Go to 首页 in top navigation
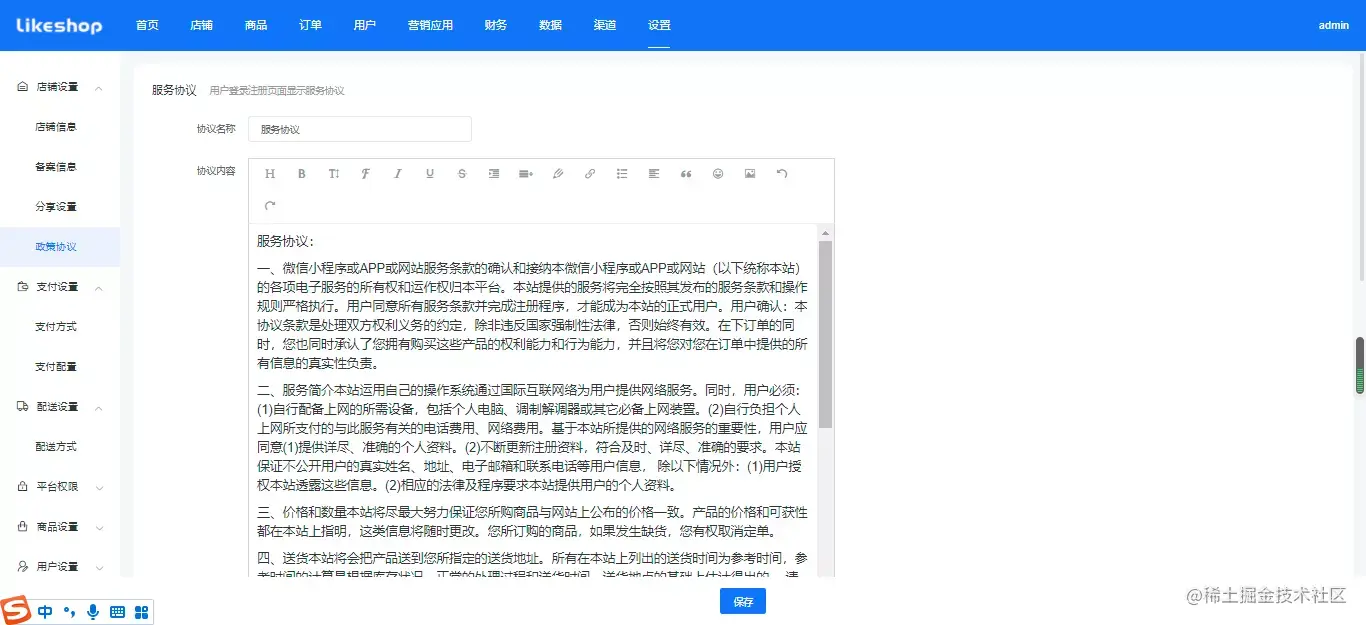 click(147, 25)
